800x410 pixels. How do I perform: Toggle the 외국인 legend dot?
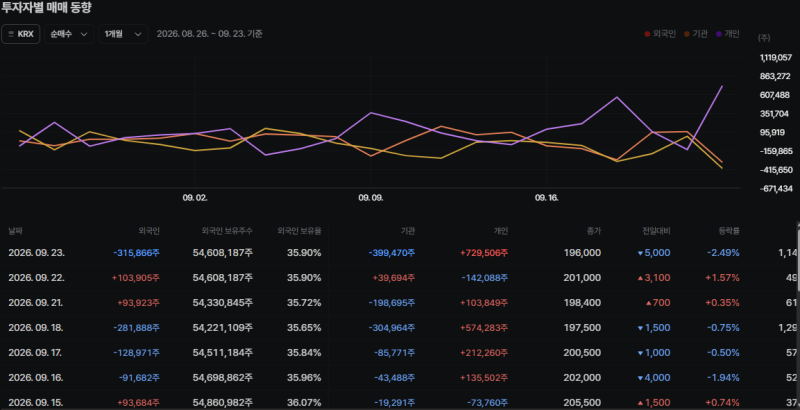point(647,34)
